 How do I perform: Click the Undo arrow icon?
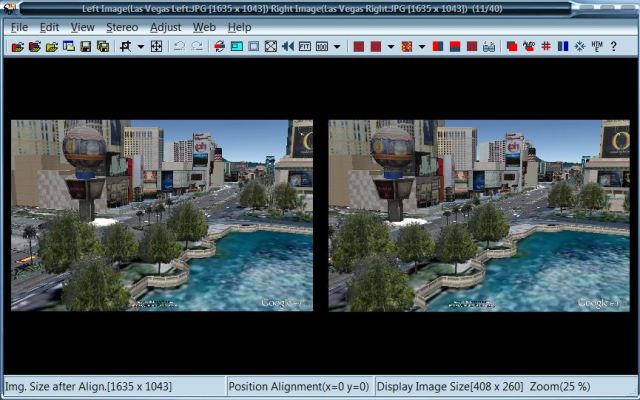pyautogui.click(x=179, y=47)
